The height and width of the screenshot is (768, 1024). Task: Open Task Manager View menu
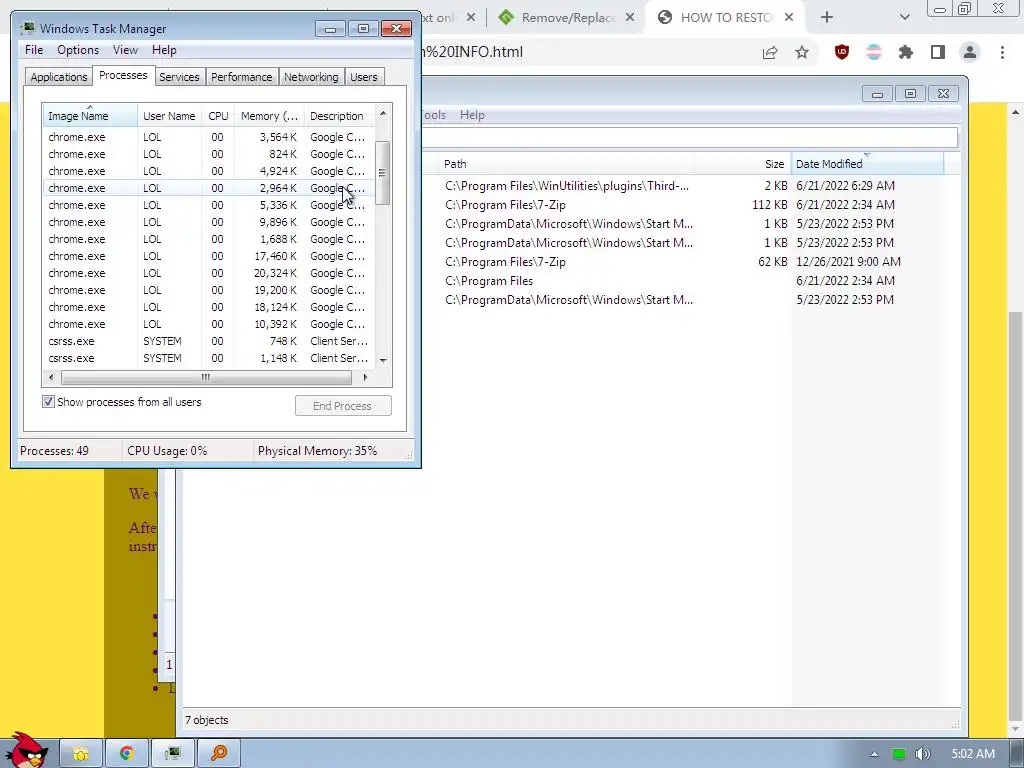pos(125,50)
